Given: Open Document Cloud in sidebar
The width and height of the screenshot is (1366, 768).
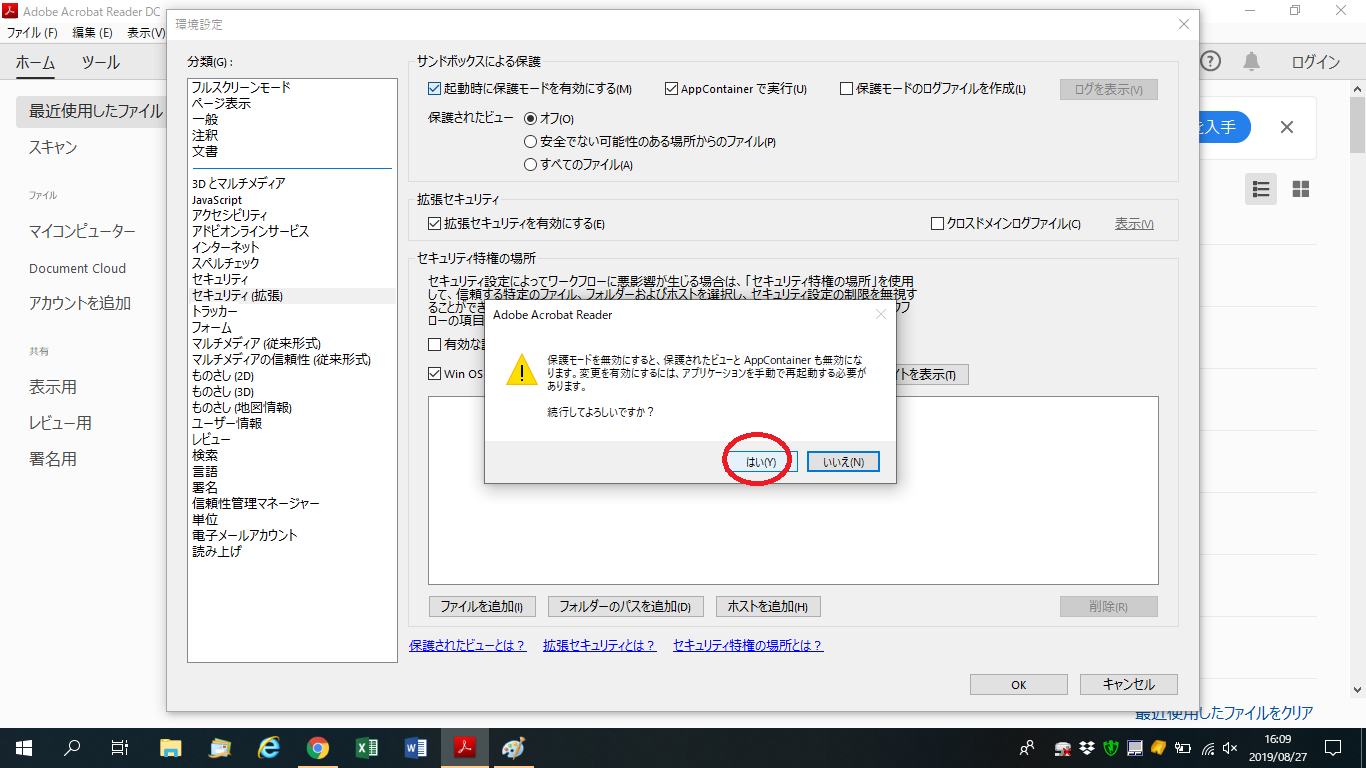Looking at the screenshot, I should [77, 268].
